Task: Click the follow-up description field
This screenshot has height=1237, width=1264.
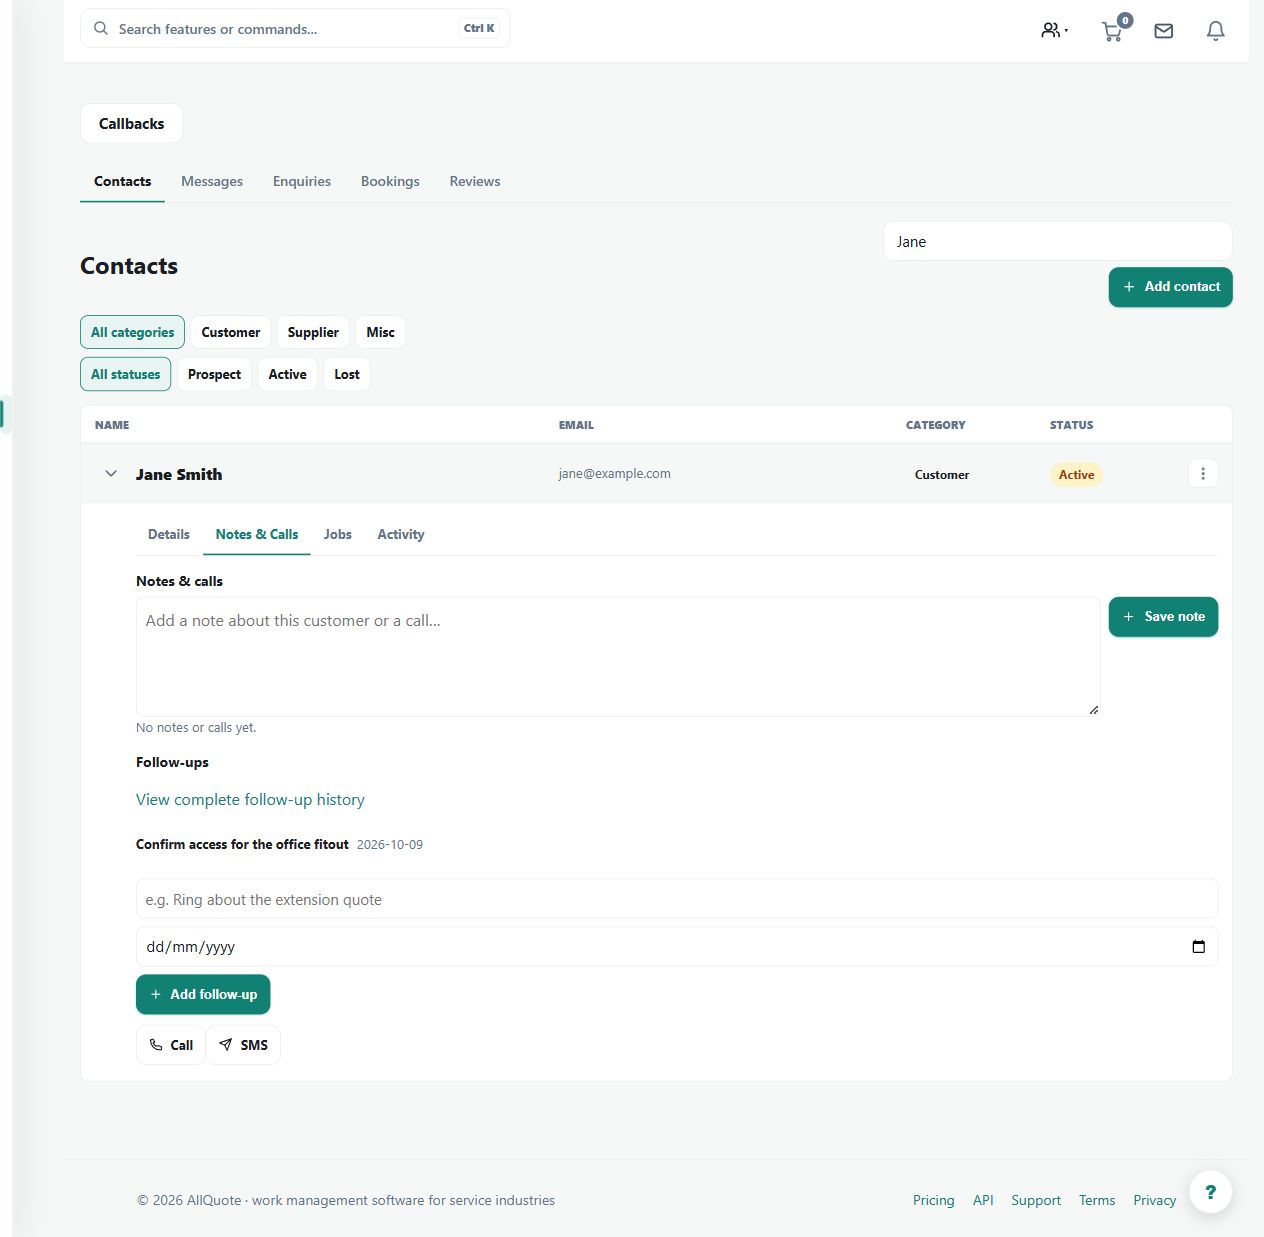Action: (x=677, y=899)
